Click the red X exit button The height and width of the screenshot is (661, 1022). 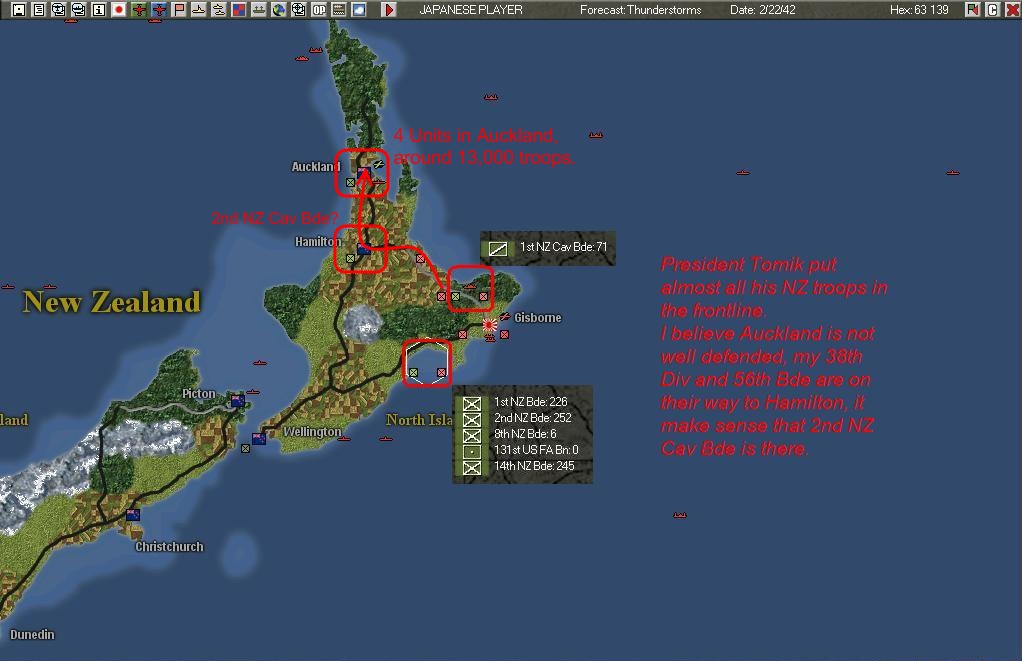(1011, 9)
